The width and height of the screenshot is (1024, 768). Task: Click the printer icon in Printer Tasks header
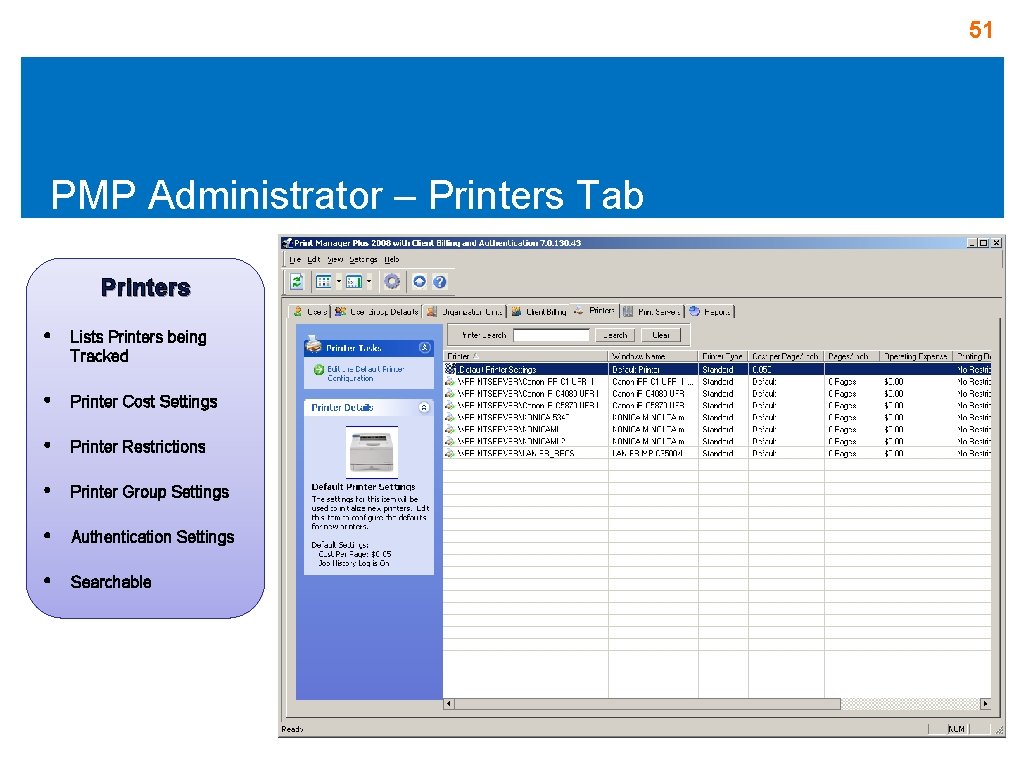[313, 345]
